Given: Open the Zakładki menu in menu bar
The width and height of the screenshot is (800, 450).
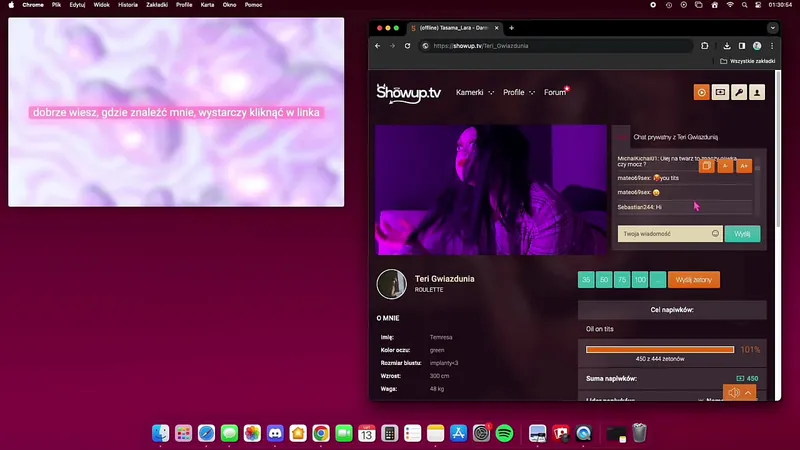Looking at the screenshot, I should (x=157, y=5).
